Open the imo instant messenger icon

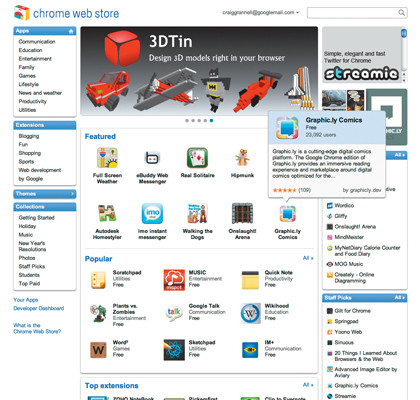152,213
